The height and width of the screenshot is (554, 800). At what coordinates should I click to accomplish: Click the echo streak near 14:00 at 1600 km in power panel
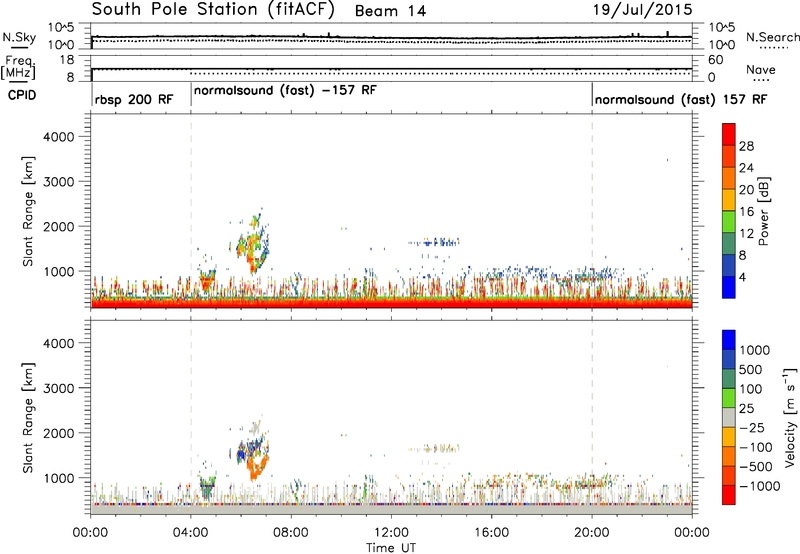434,243
